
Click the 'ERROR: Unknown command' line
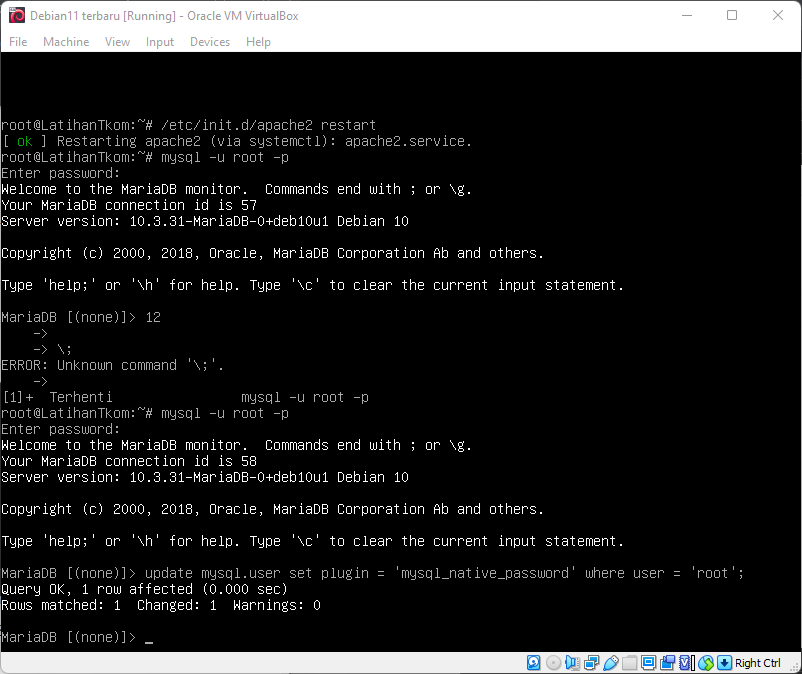[x=113, y=365]
